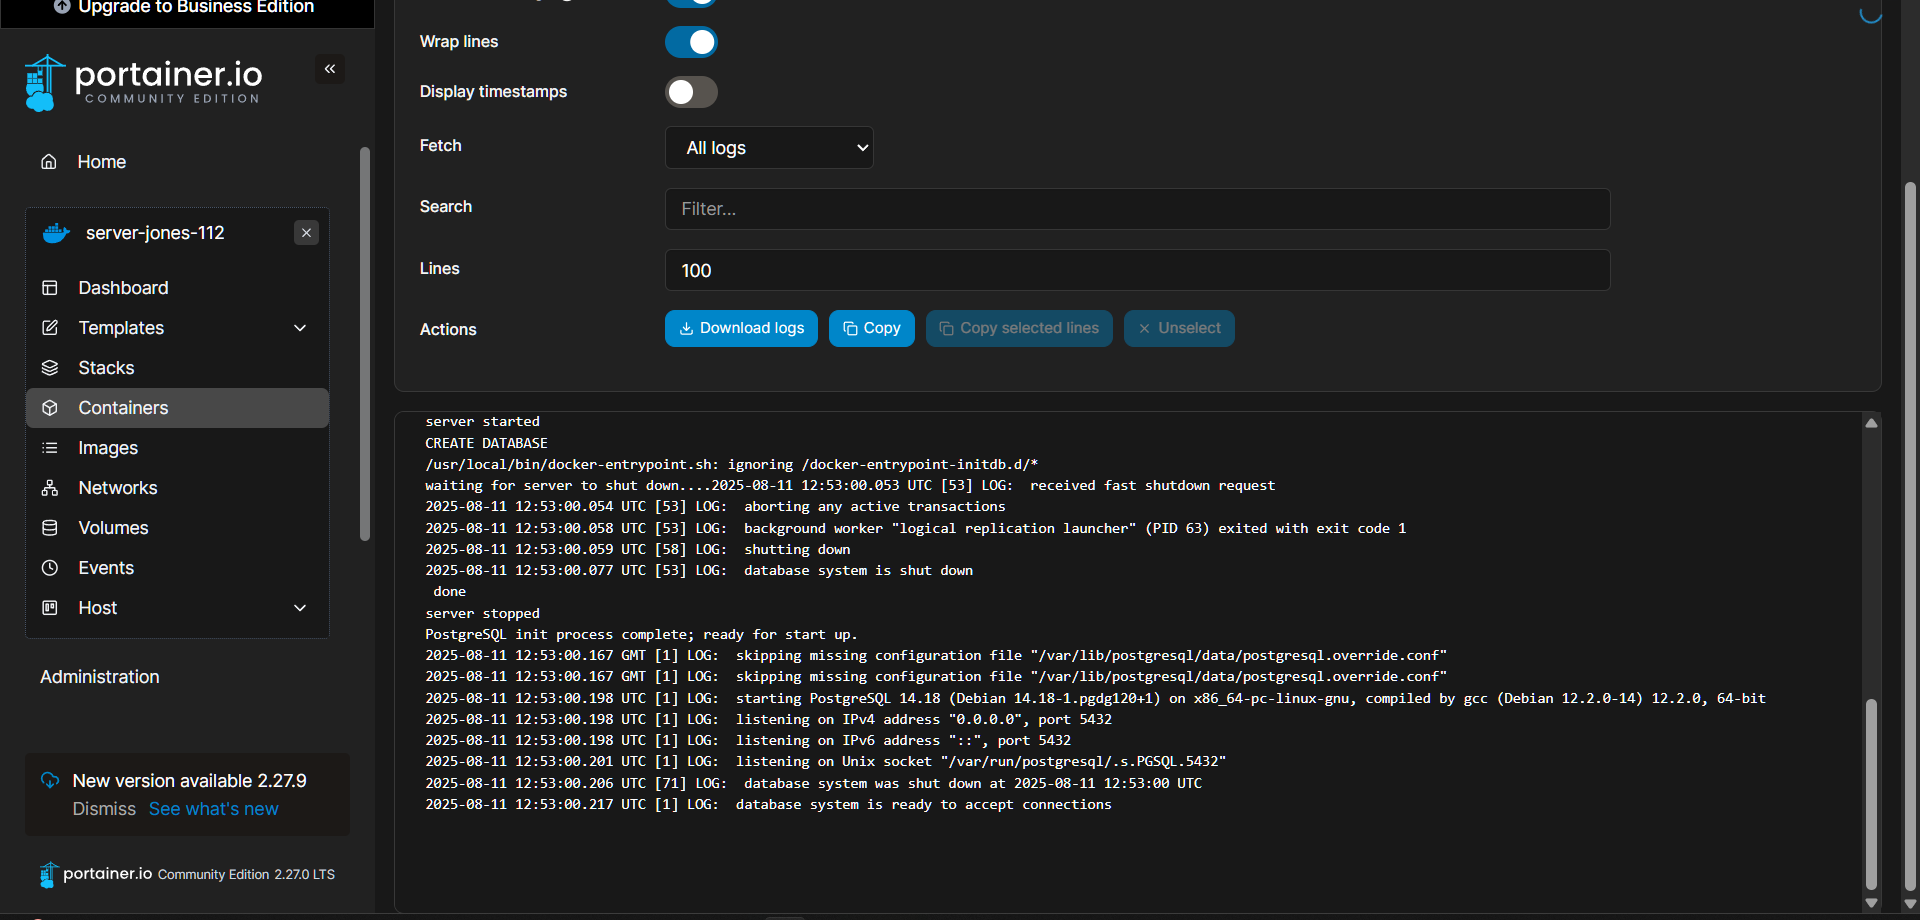Open See what's new link

214,809
